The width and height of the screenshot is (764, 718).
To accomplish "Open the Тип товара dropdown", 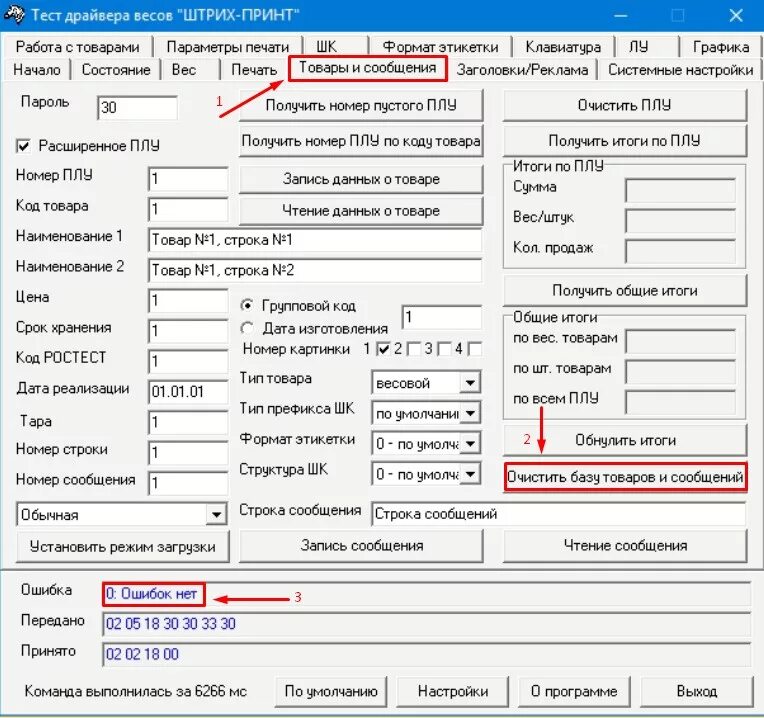I will pos(470,383).
